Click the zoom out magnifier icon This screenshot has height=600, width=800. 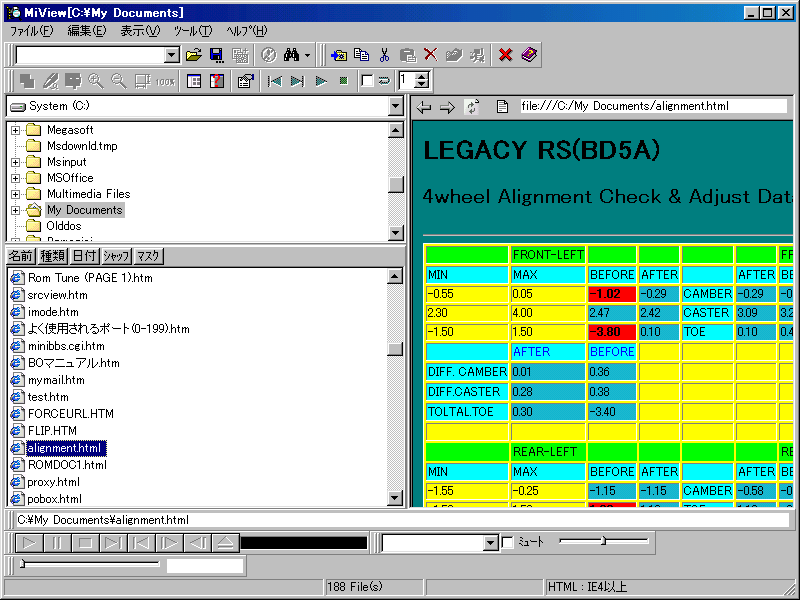pos(118,81)
